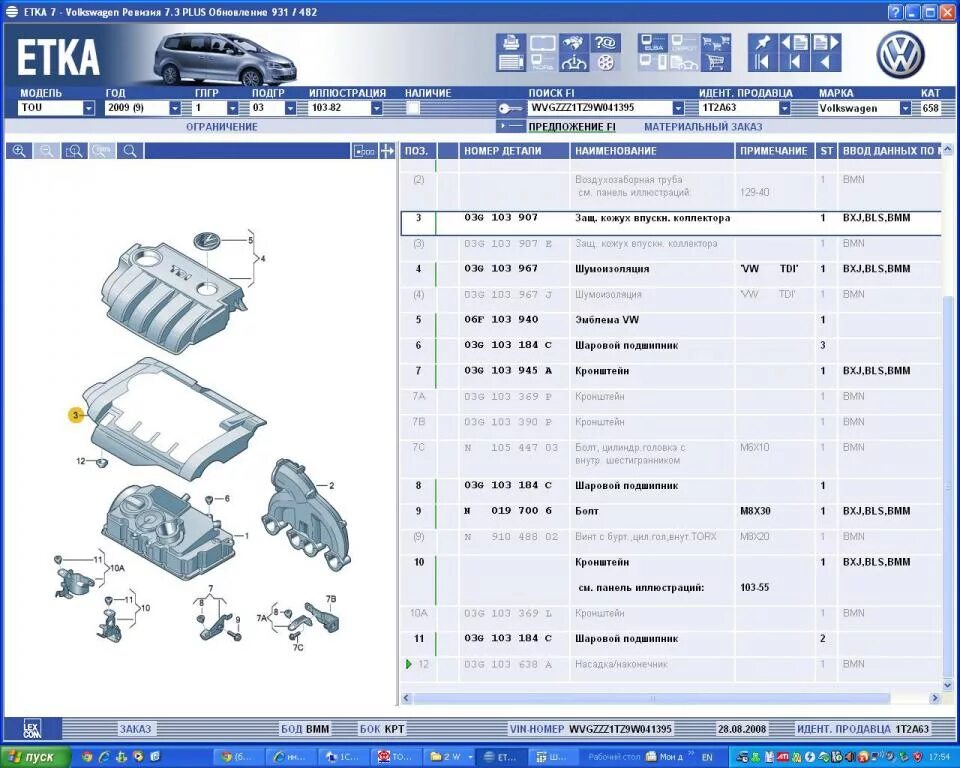Click the ЗАКАЗ button in status bar
Image resolution: width=960 pixels, height=768 pixels.
point(135,729)
